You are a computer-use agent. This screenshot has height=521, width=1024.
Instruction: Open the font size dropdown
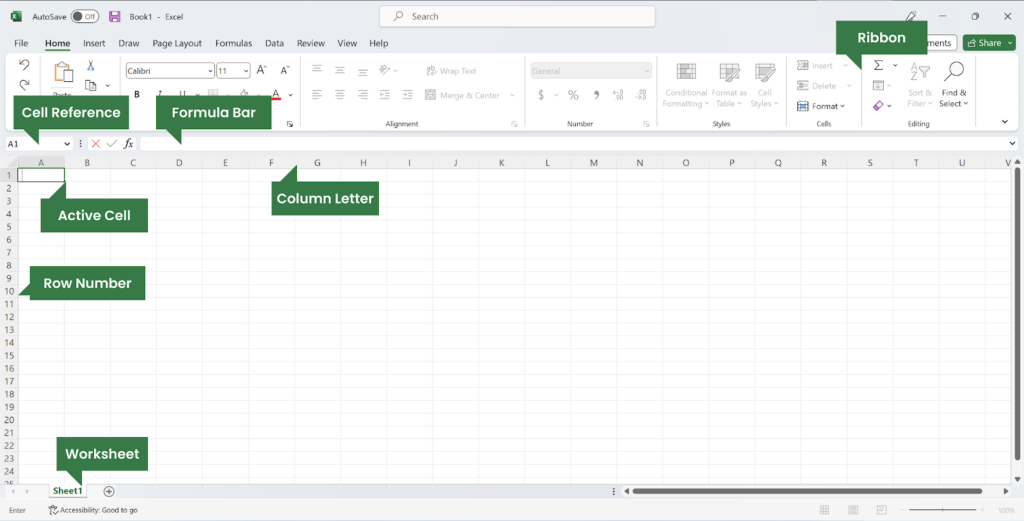[246, 71]
